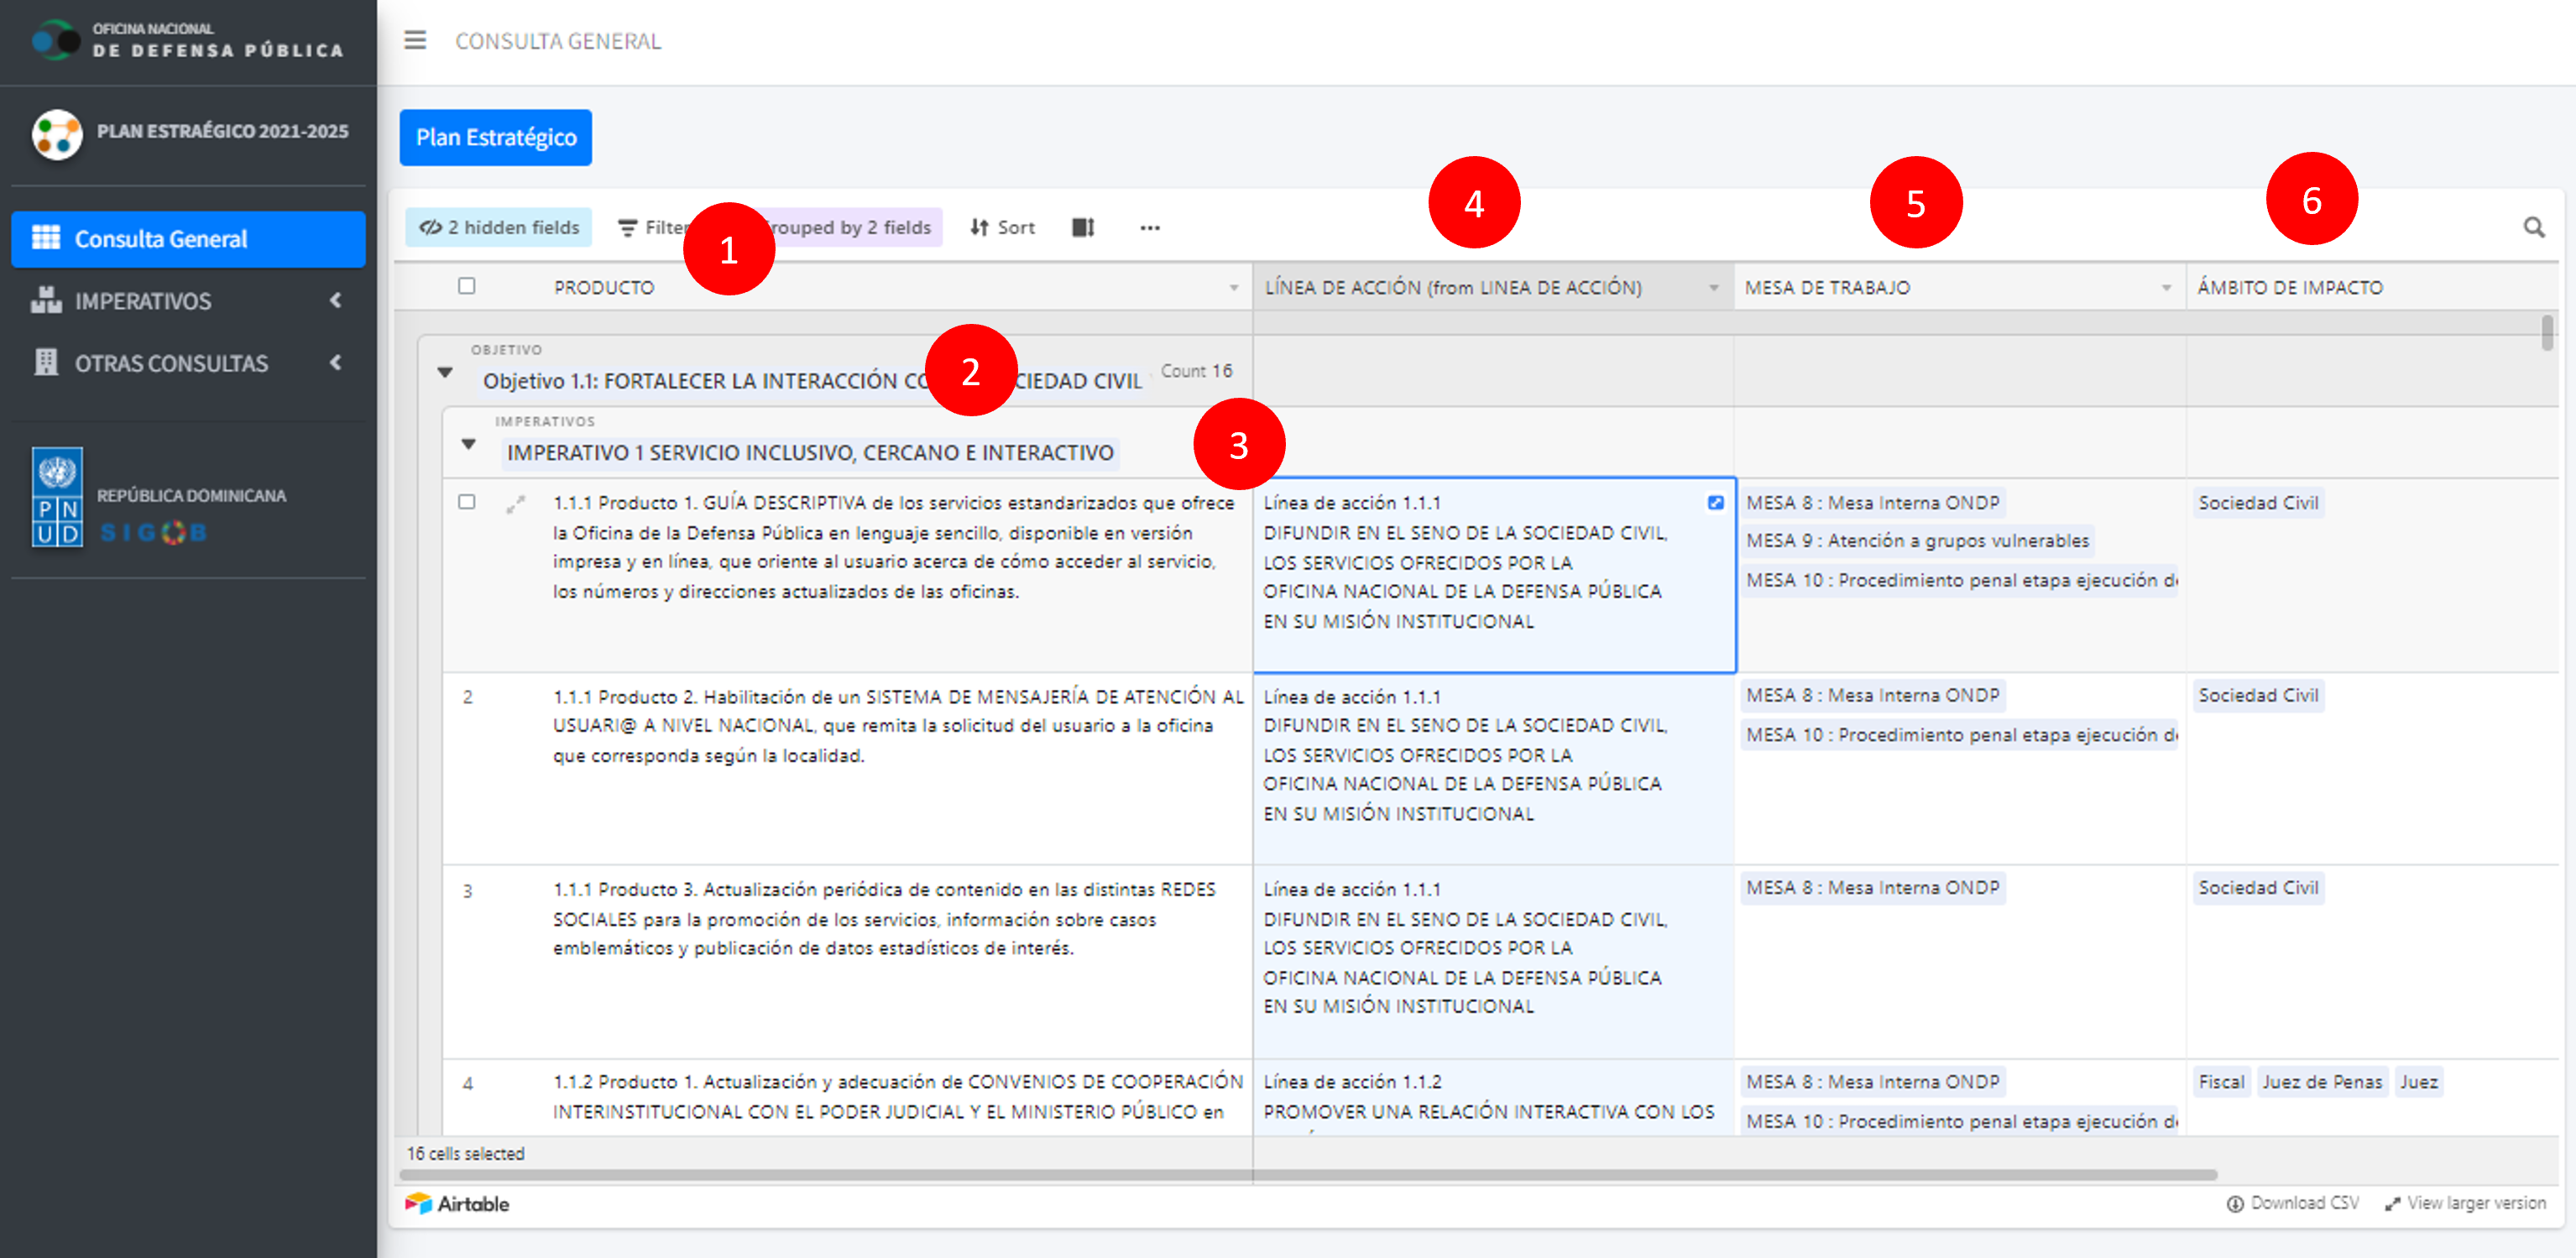Screen dimensions: 2576x1258
Task: Click the MESA 9 : Atención a grupos vulnerables tag
Action: tap(1917, 541)
